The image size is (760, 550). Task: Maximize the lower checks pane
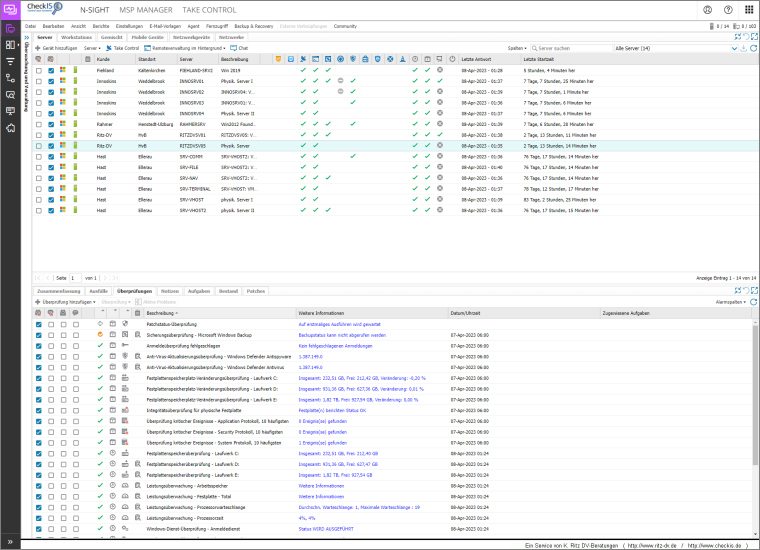click(754, 291)
